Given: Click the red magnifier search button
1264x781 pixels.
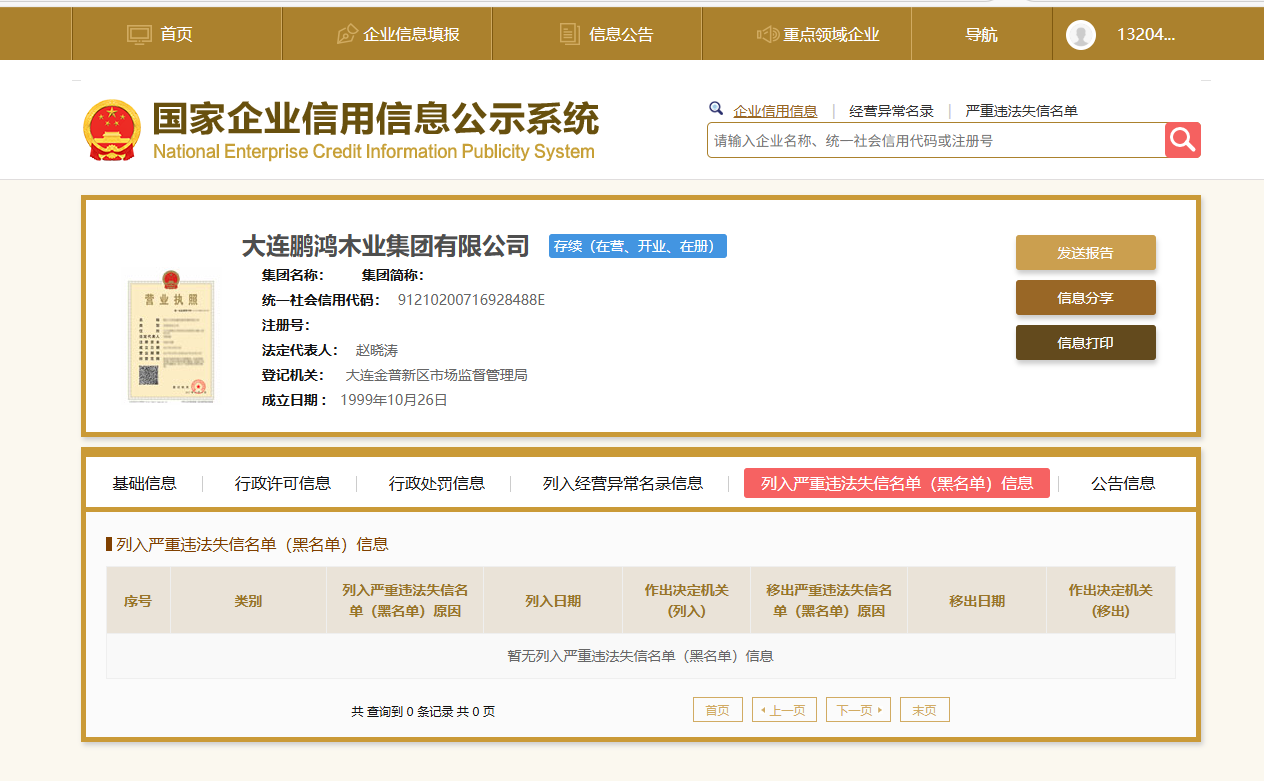Looking at the screenshot, I should [x=1182, y=140].
